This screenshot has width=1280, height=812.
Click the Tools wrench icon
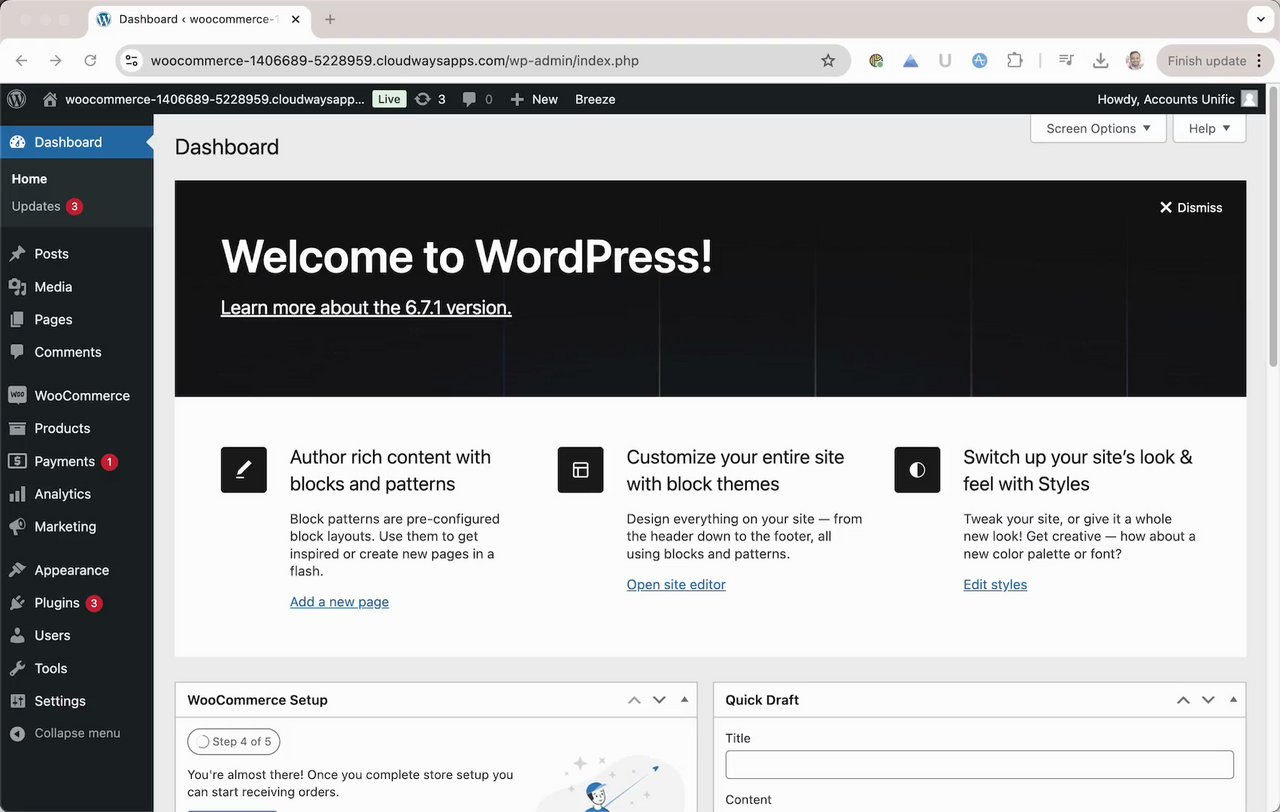click(17, 668)
